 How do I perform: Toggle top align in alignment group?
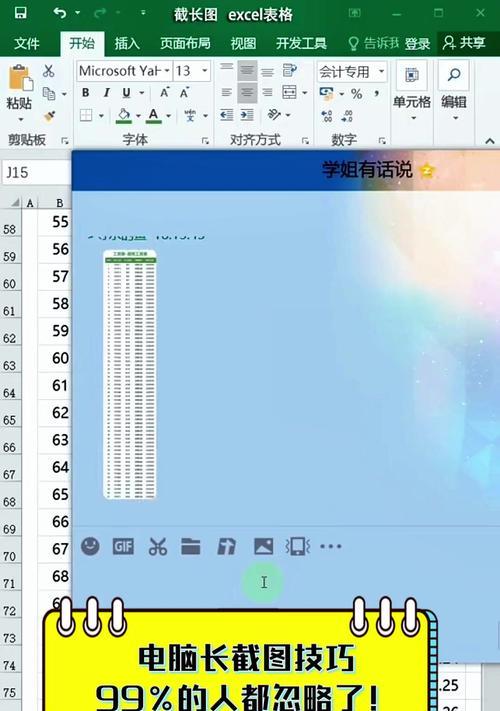point(227,70)
